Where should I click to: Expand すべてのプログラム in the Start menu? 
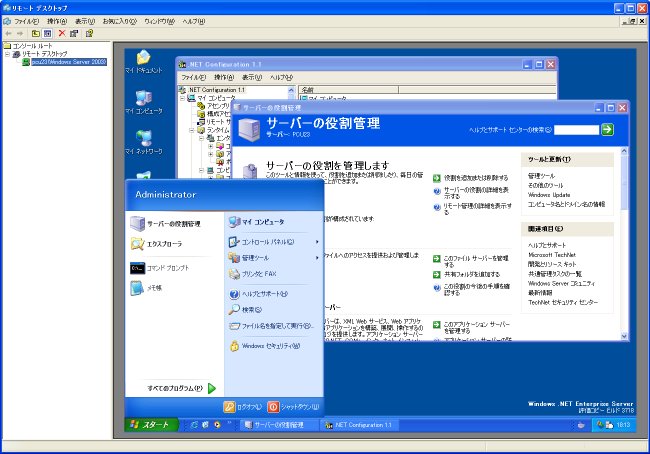[x=182, y=388]
